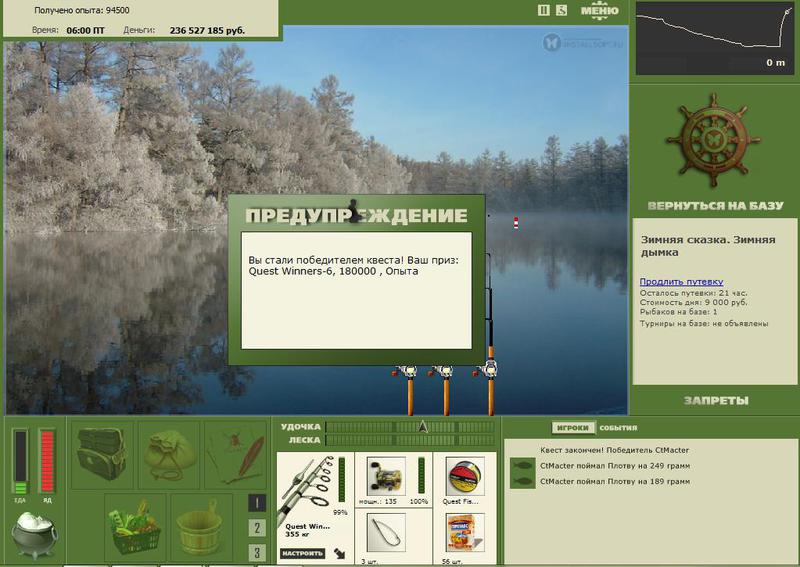Viewport: 800px width, 567px height.
Task: Click the quest winner prize message text
Action: tap(353, 266)
